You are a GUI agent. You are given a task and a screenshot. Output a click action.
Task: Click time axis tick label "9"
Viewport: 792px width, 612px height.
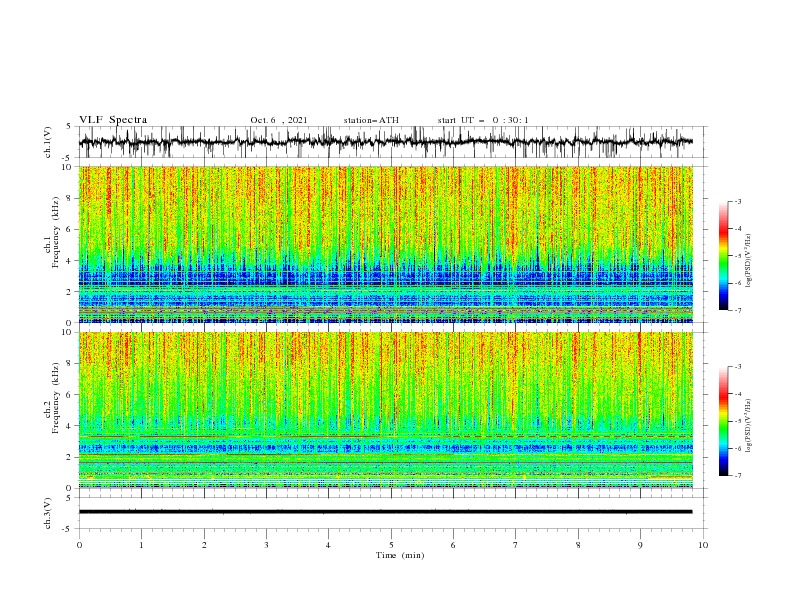point(640,545)
